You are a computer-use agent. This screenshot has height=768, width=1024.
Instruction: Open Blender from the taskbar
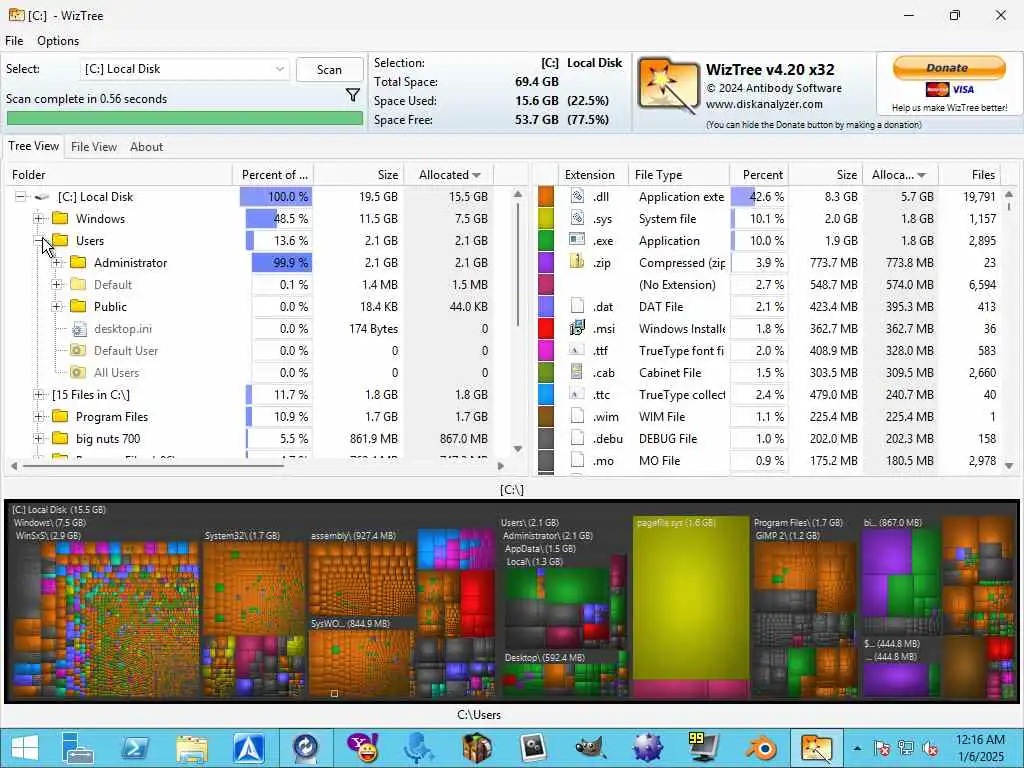coord(761,748)
